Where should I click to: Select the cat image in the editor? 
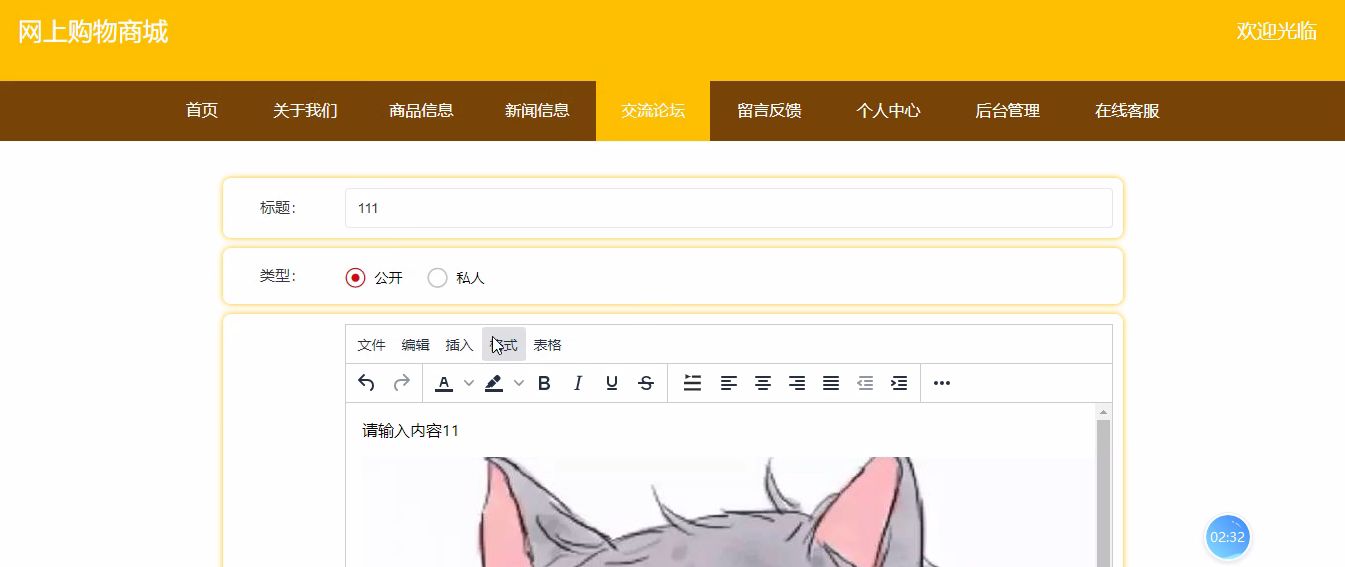coord(728,512)
